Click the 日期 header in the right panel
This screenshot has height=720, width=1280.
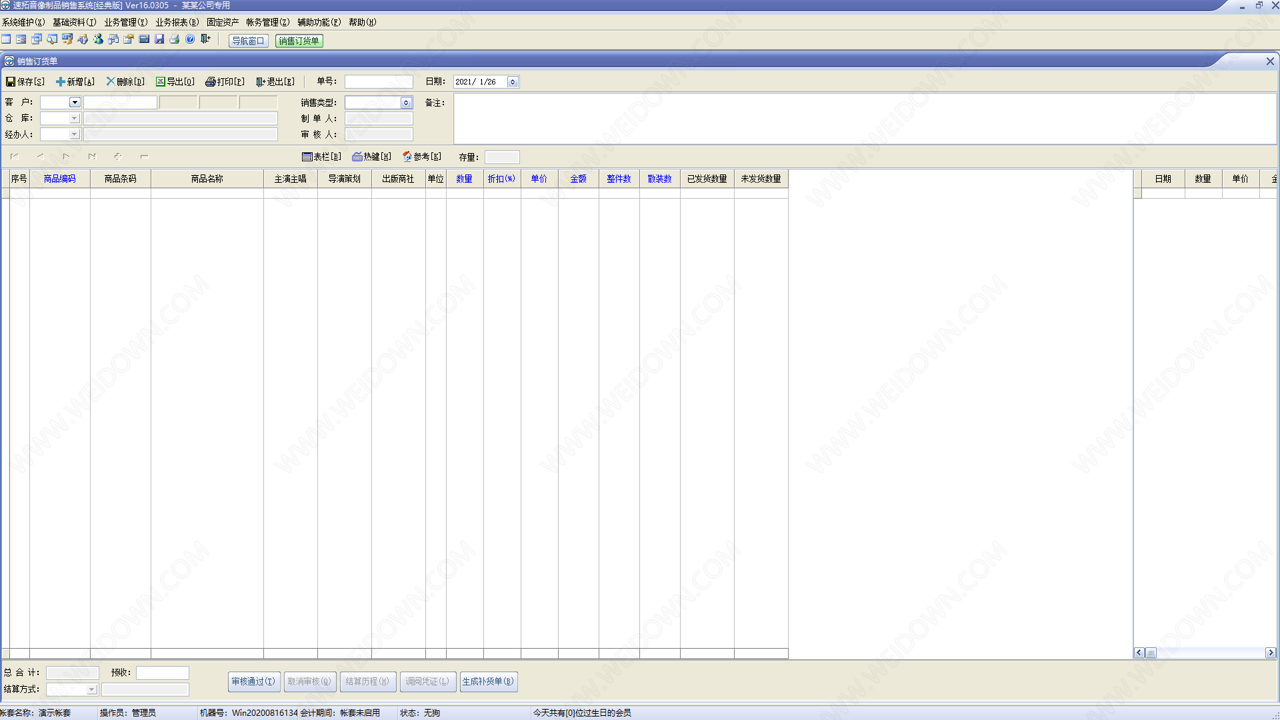point(1163,179)
